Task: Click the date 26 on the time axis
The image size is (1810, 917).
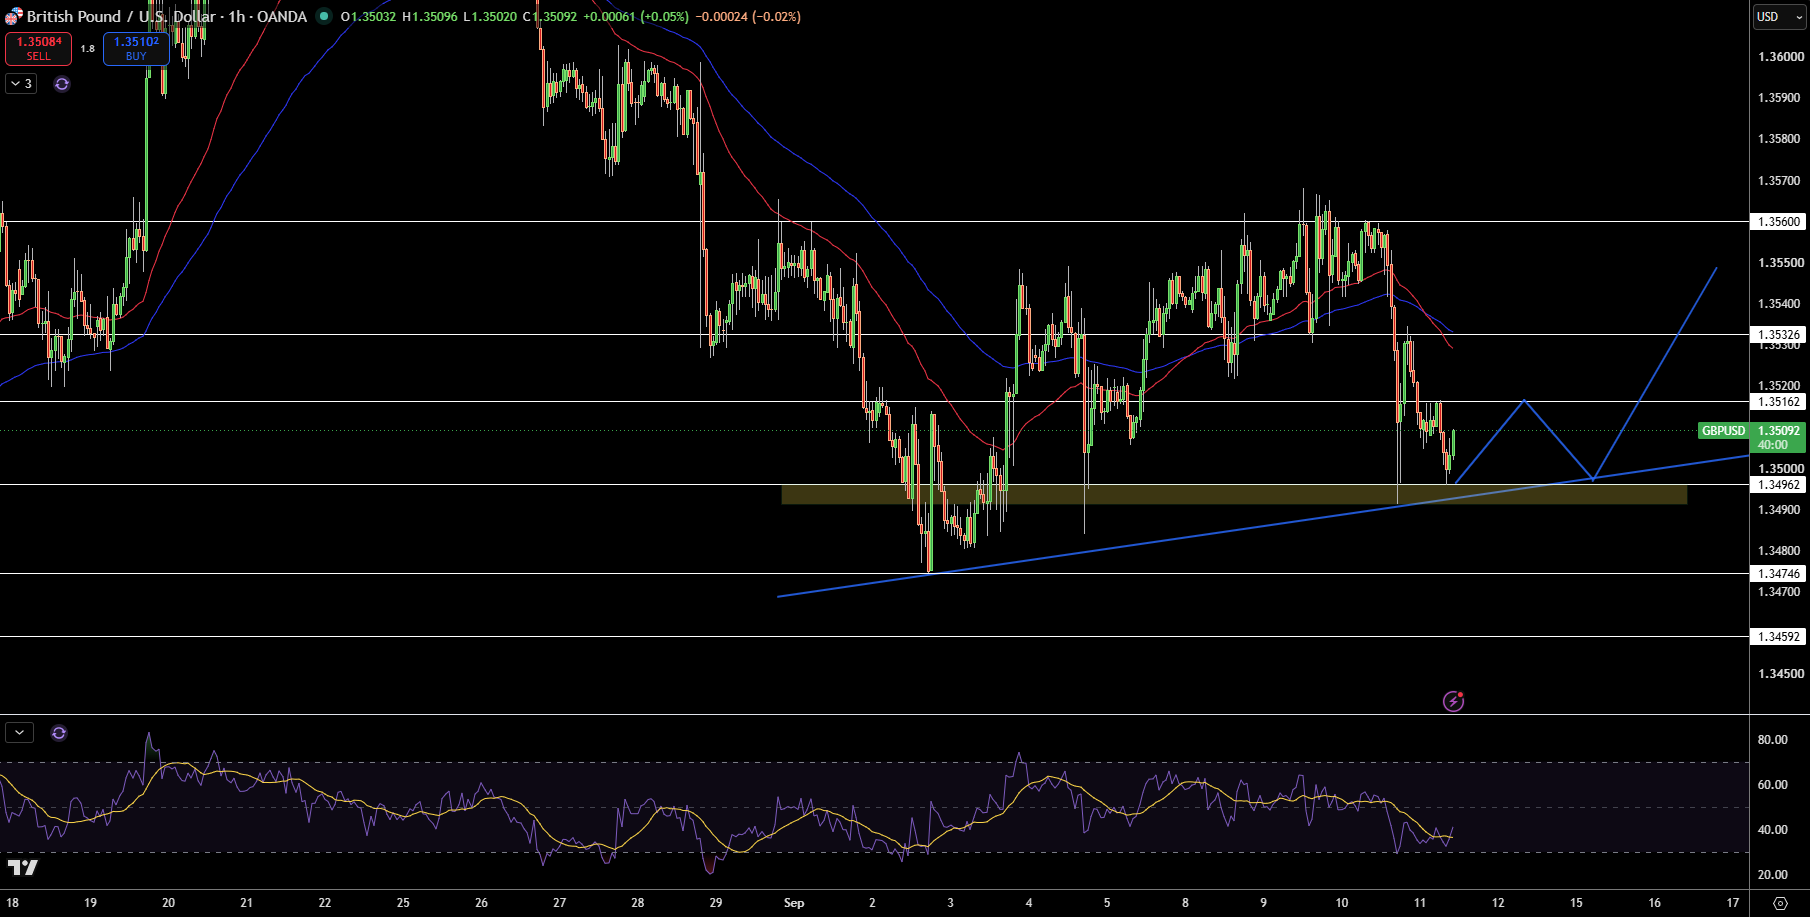Action: 481,903
